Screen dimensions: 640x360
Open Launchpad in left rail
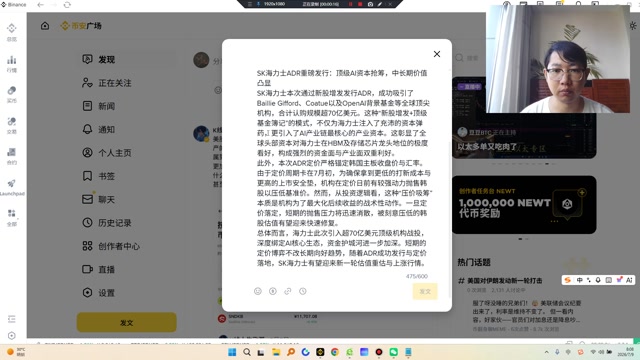tap(11, 187)
